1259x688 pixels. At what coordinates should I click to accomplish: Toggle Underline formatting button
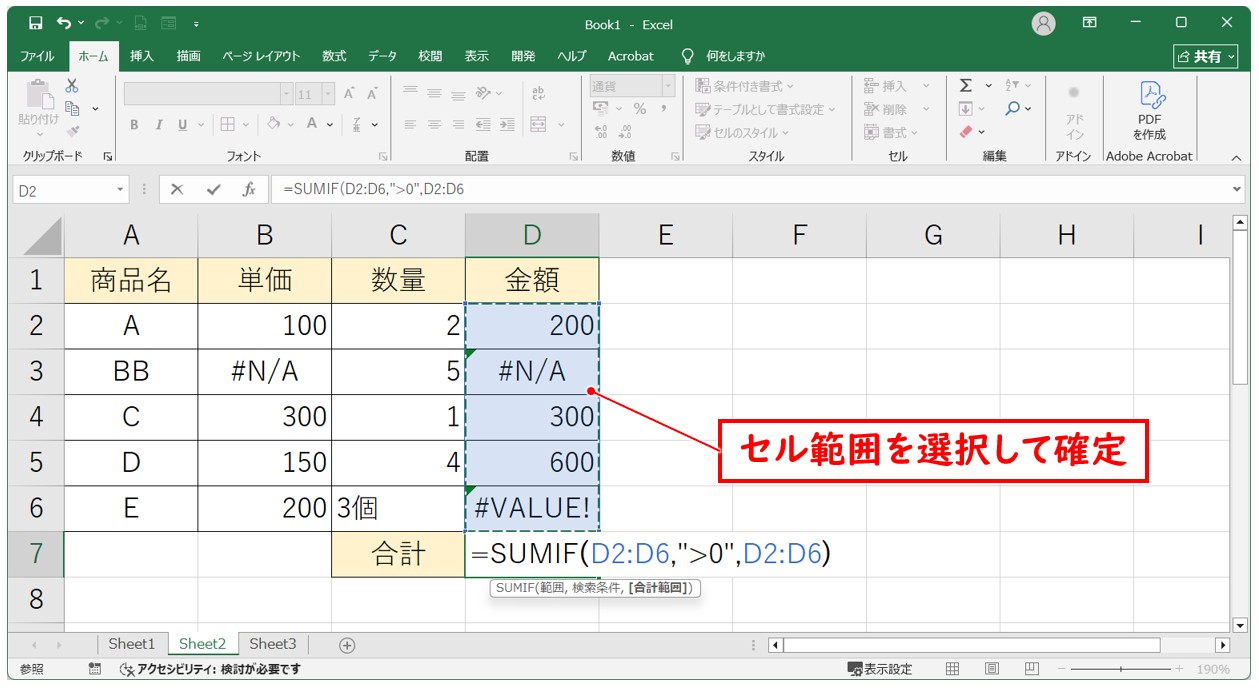click(x=182, y=125)
